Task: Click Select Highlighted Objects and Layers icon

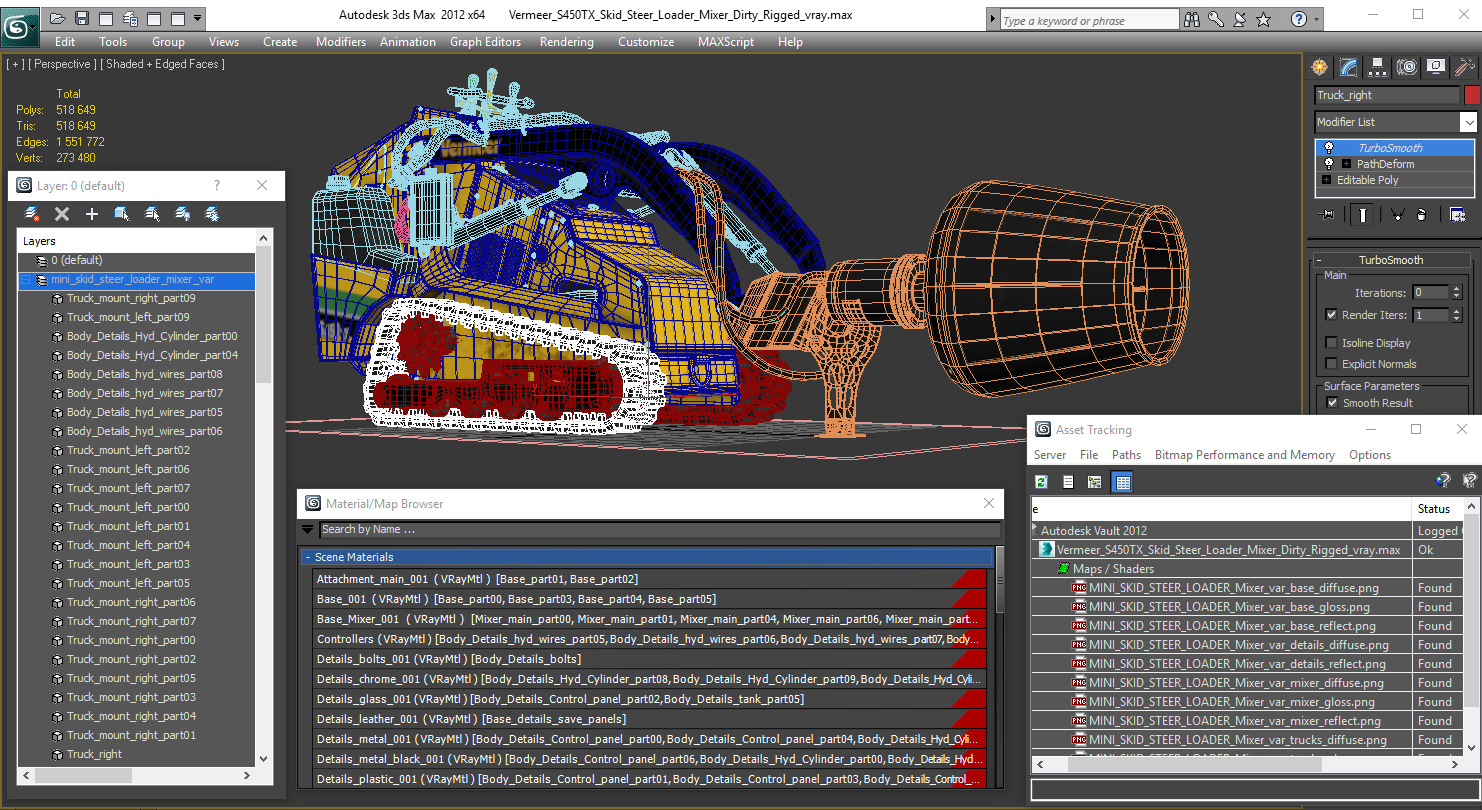Action: pos(122,214)
